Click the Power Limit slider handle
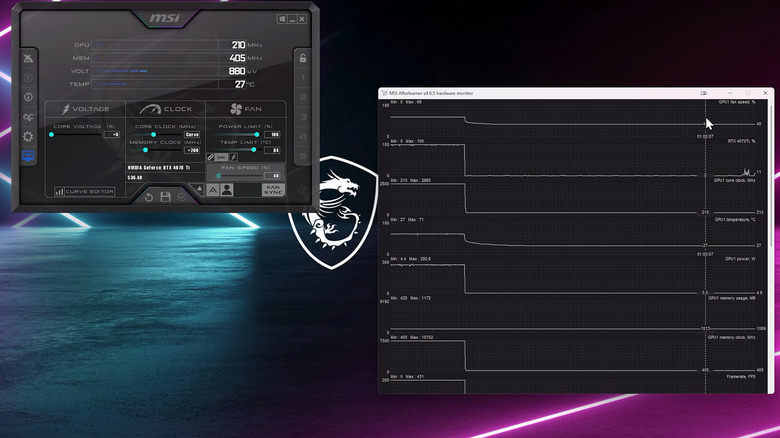Viewport: 780px width, 438px height. (x=257, y=134)
